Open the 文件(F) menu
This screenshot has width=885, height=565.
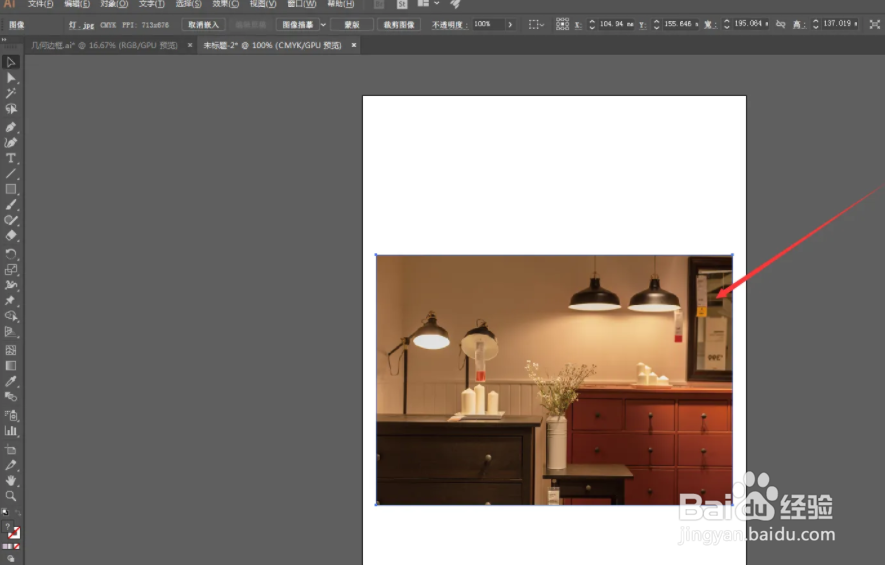[40, 4]
